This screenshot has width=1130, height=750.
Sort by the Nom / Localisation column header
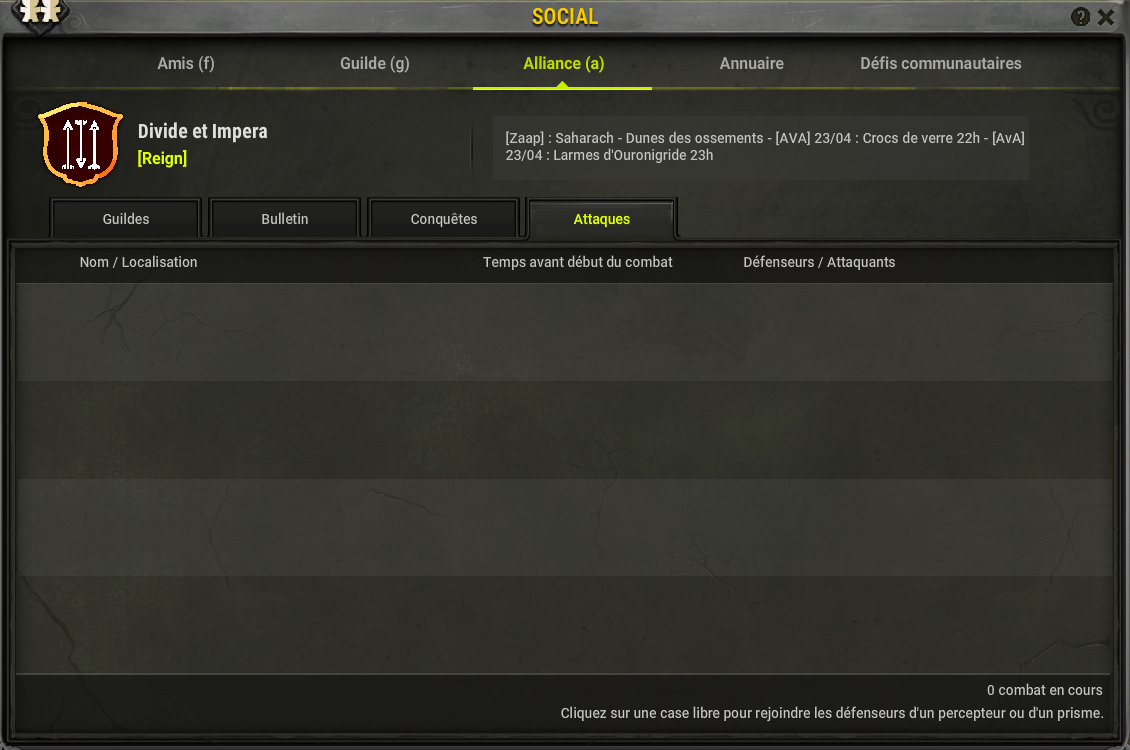pyautogui.click(x=138, y=262)
